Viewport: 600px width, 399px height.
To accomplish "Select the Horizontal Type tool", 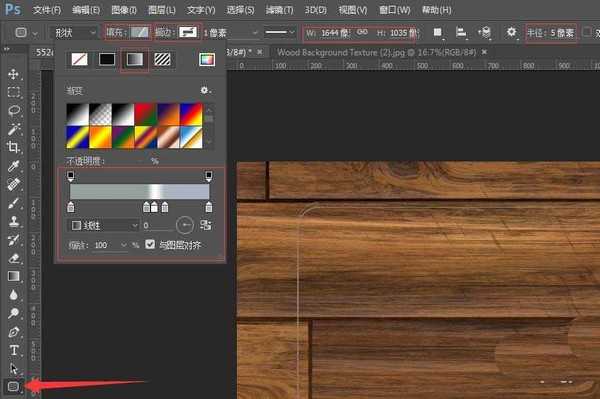I will [x=14, y=350].
